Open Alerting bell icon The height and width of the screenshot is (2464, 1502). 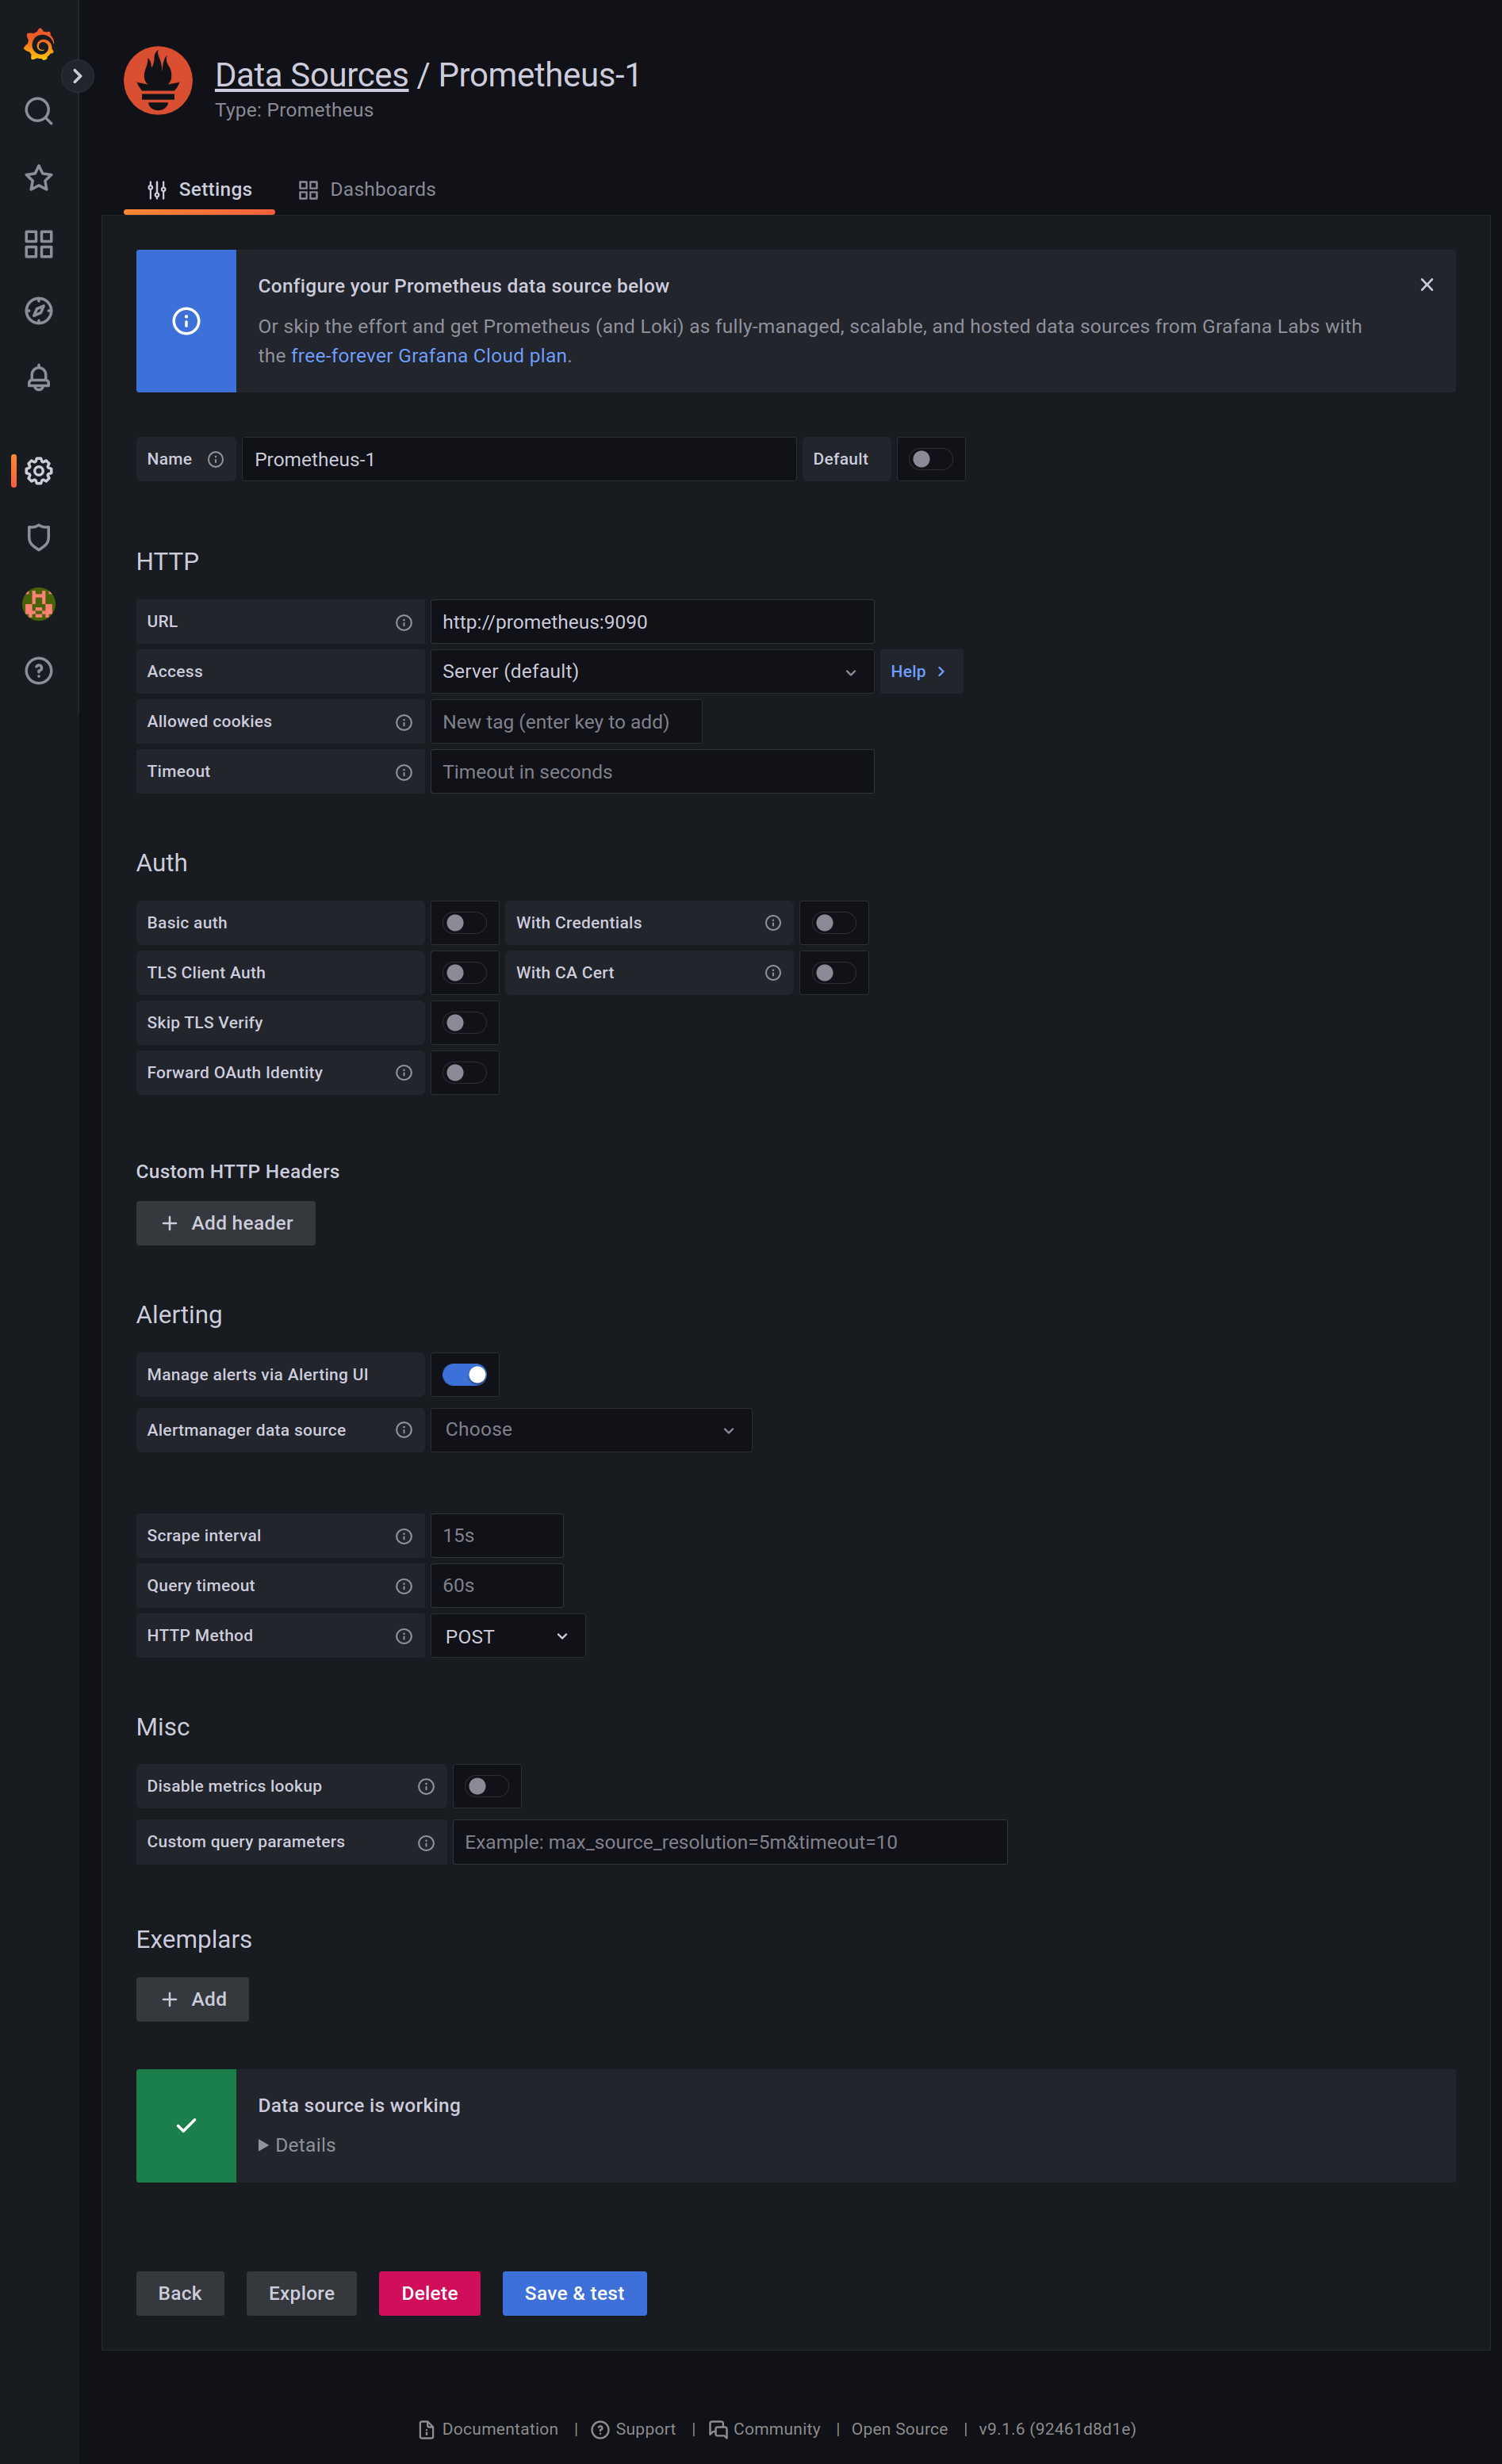pyautogui.click(x=39, y=378)
